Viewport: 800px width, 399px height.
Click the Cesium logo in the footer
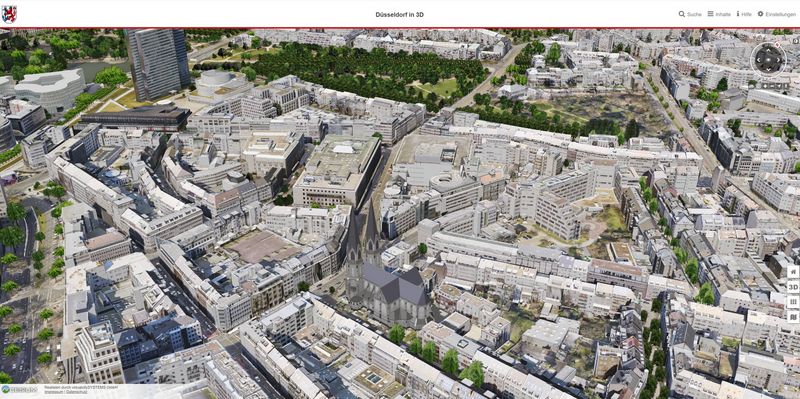click(x=19, y=389)
